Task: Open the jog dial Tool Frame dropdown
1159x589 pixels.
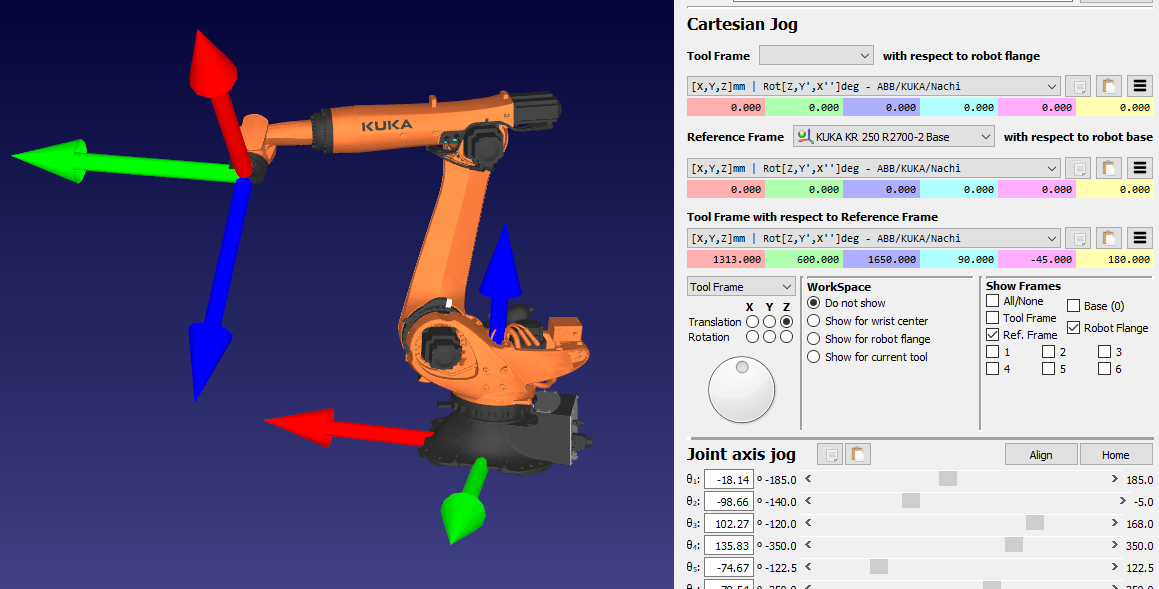Action: [x=741, y=287]
